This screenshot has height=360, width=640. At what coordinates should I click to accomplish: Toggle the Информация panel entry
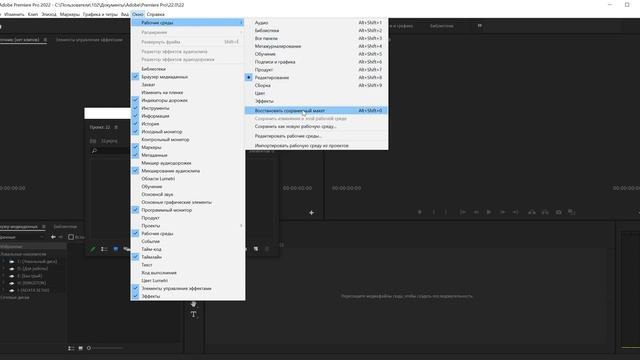(188, 116)
